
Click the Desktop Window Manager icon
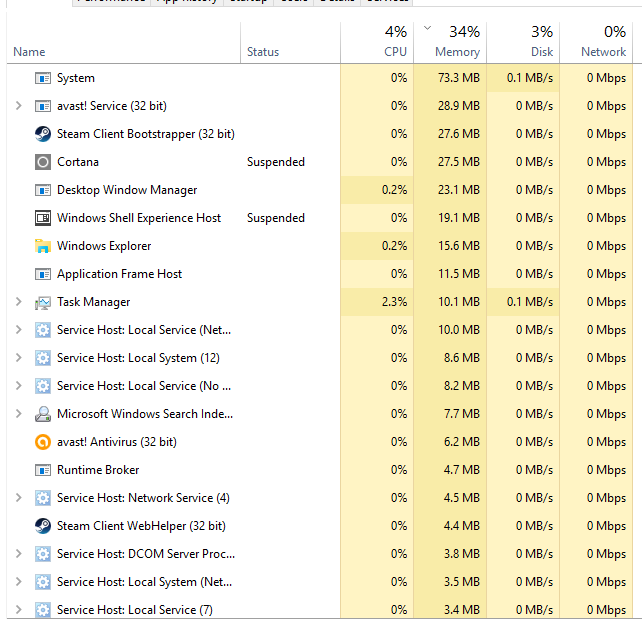(43, 190)
